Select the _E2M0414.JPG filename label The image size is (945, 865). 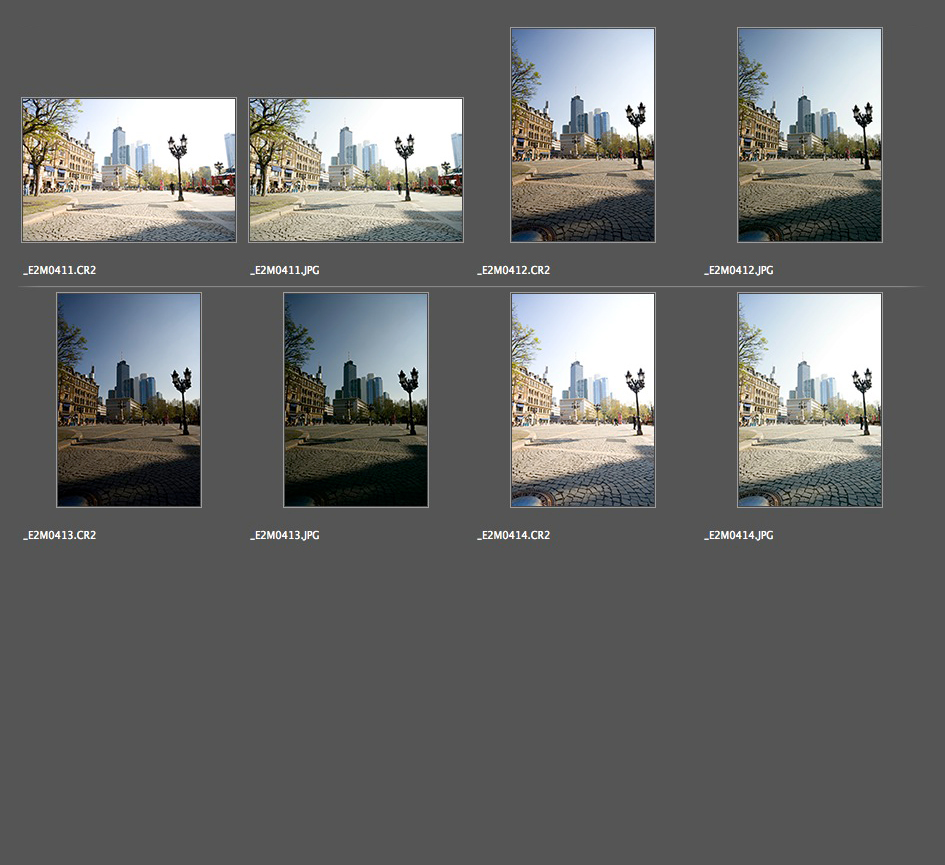click(739, 536)
